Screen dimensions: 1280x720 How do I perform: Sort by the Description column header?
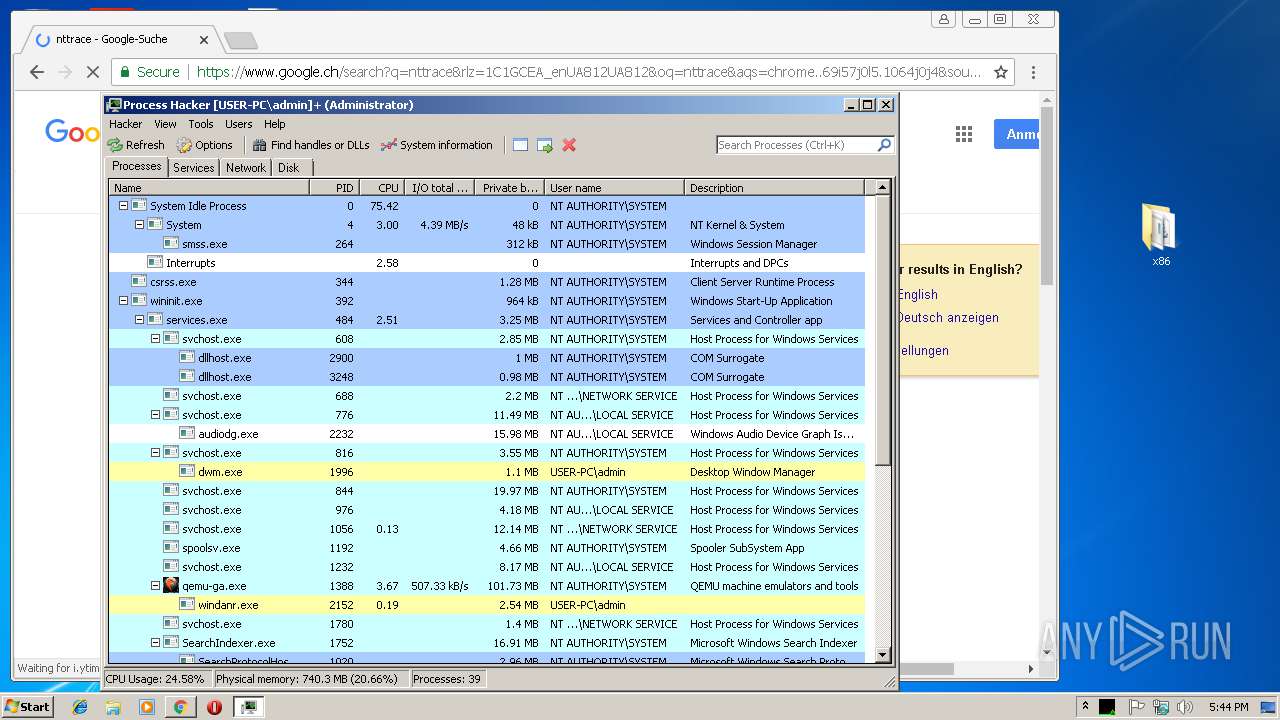pos(774,187)
